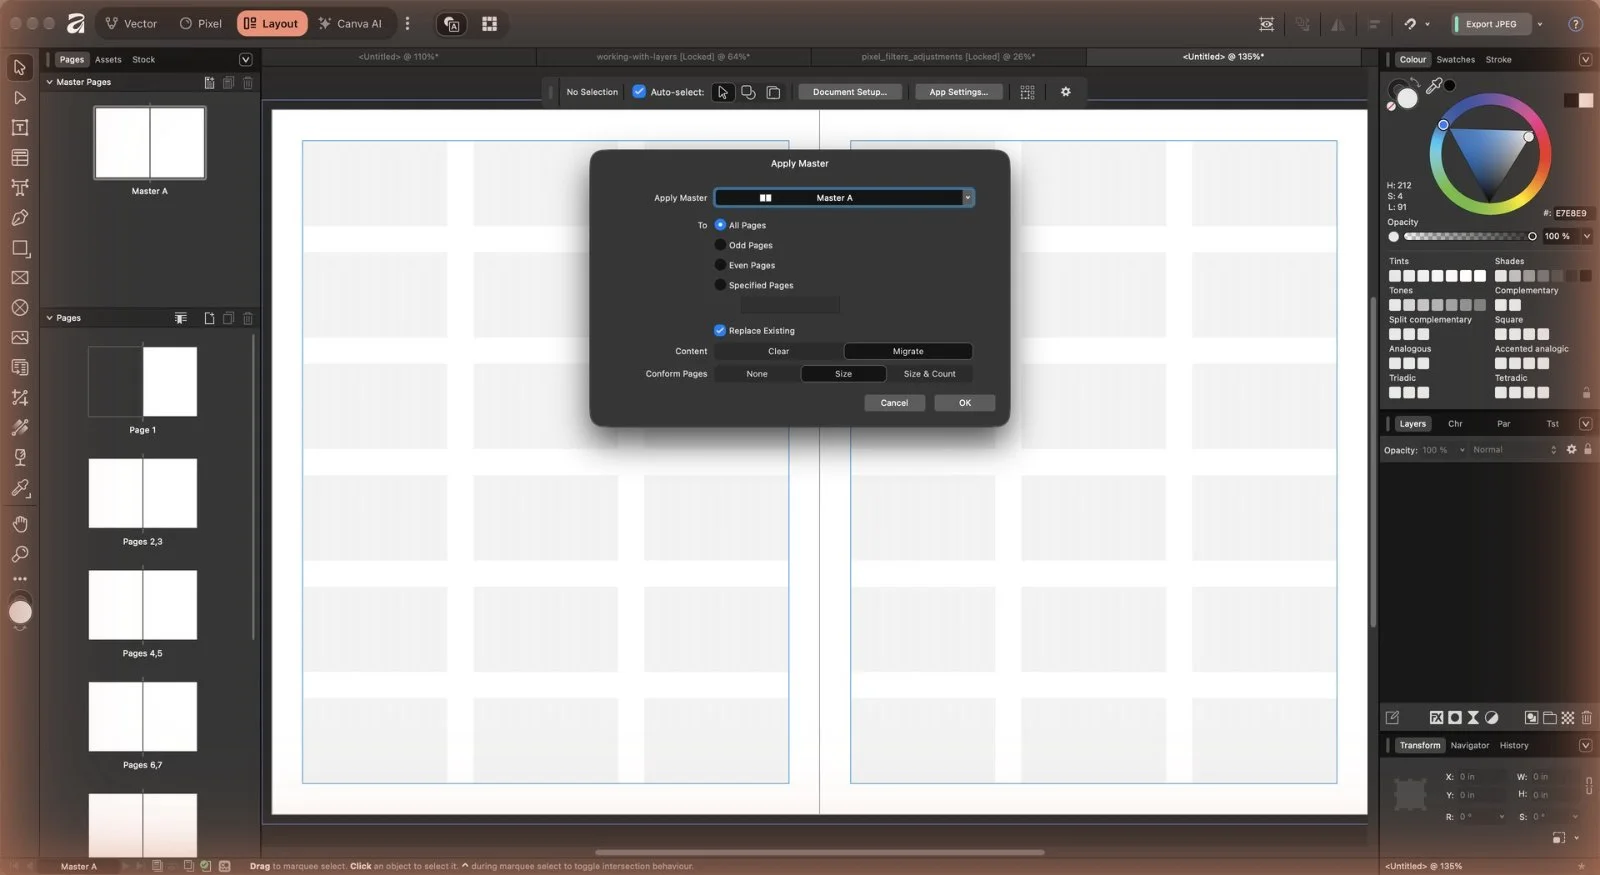This screenshot has width=1600, height=875.
Task: Activate the Place Image tool
Action: coord(19,338)
